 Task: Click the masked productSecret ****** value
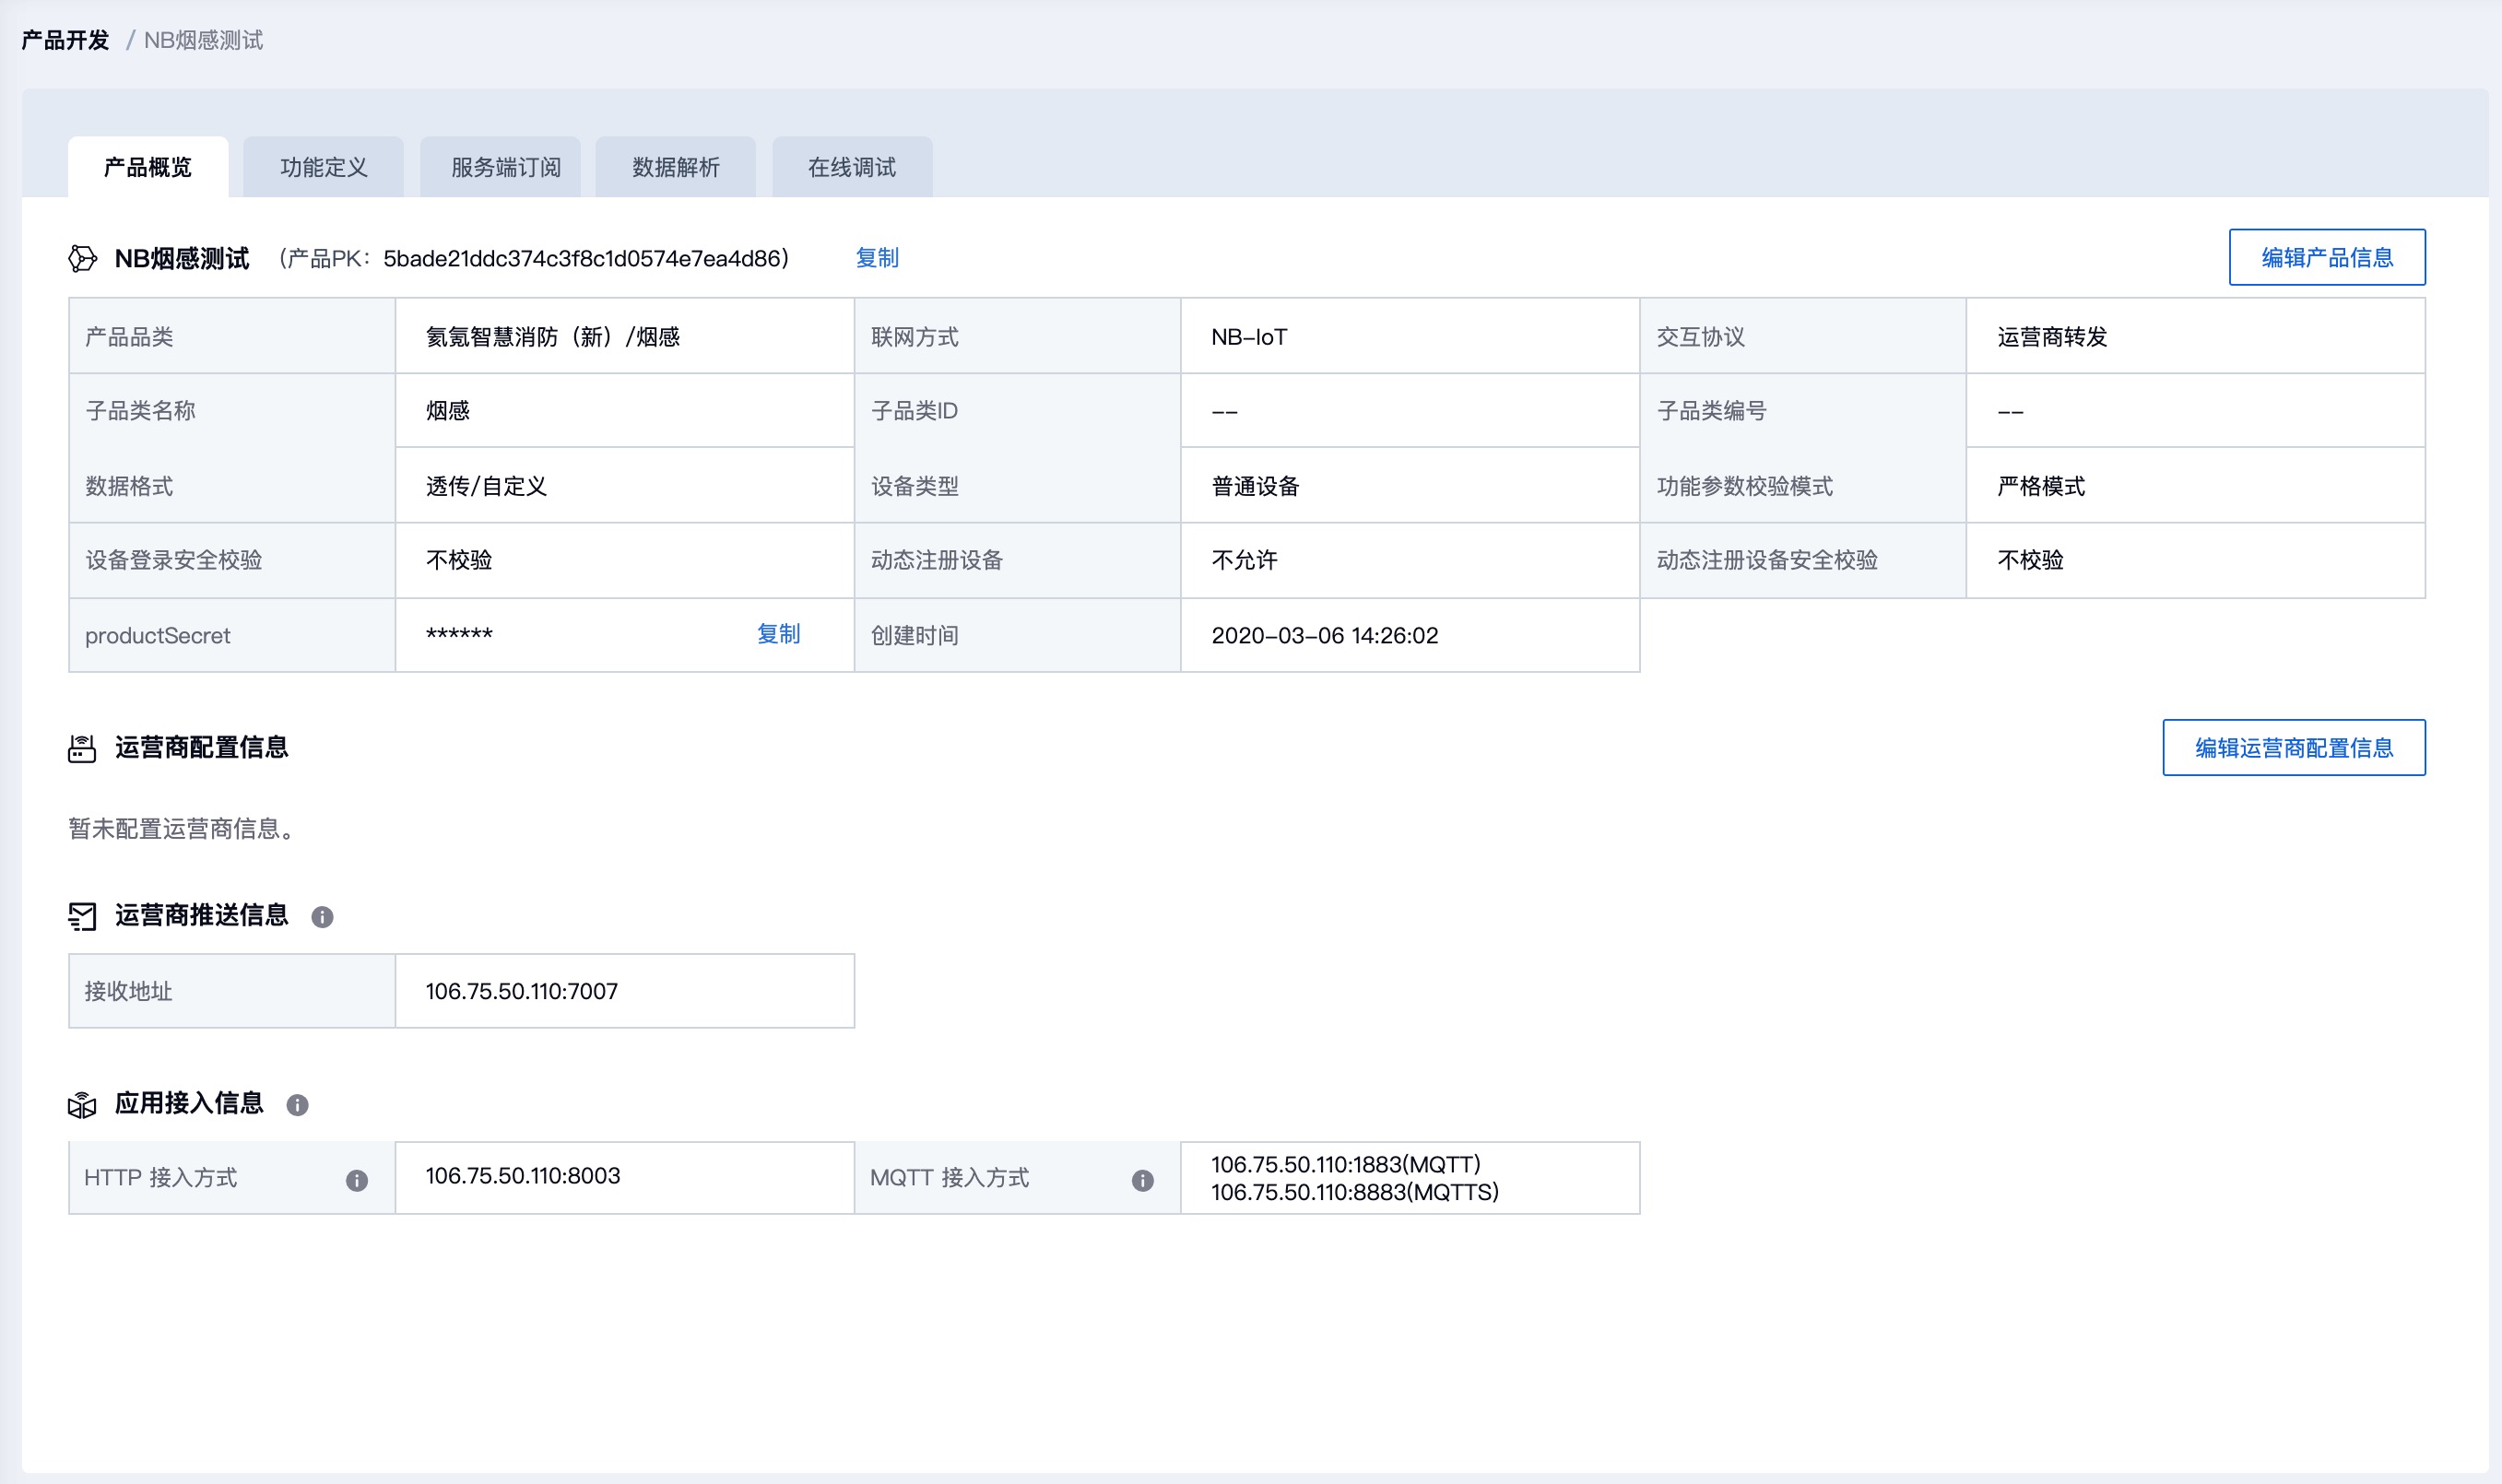tap(459, 636)
